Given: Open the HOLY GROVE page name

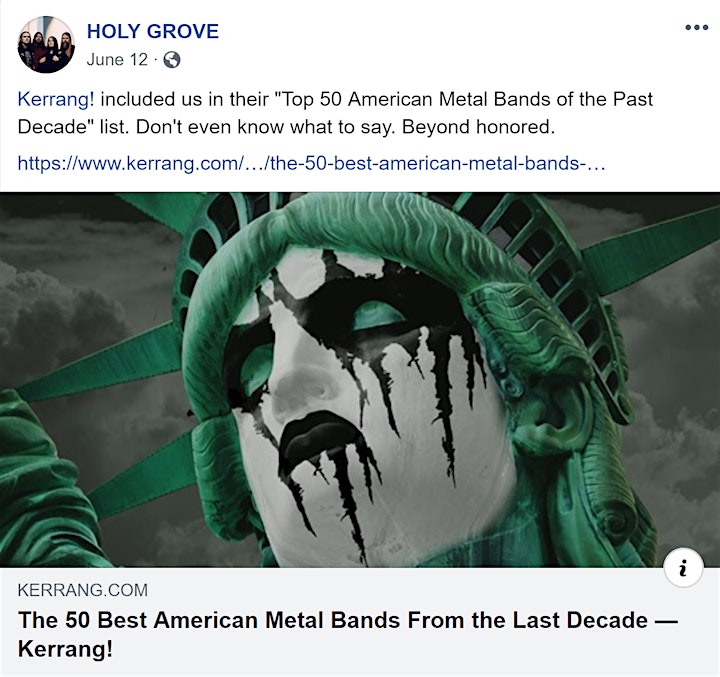Looking at the screenshot, I should point(152,32).
